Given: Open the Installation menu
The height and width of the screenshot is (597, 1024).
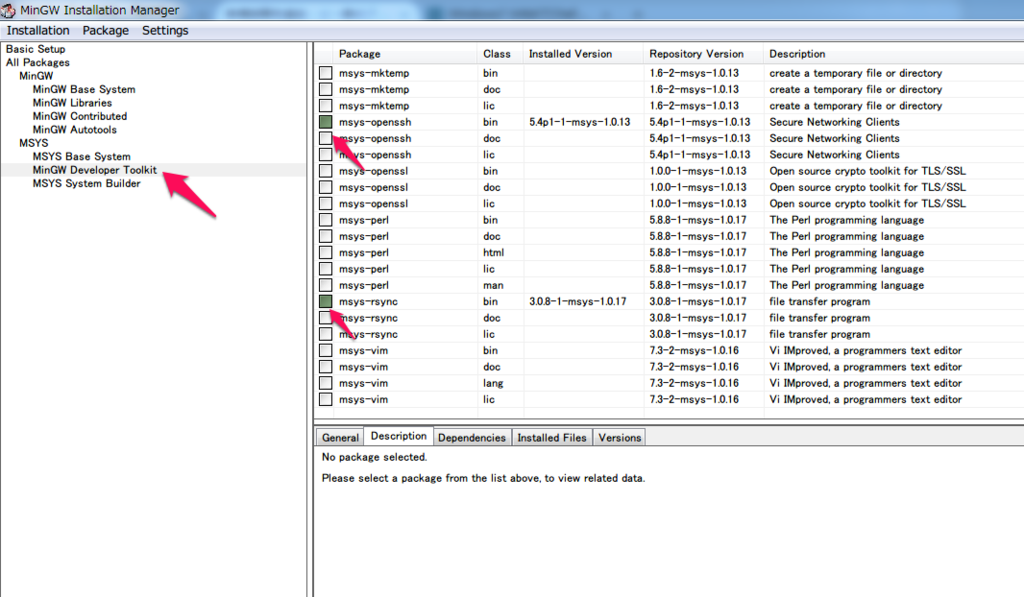Looking at the screenshot, I should point(38,31).
